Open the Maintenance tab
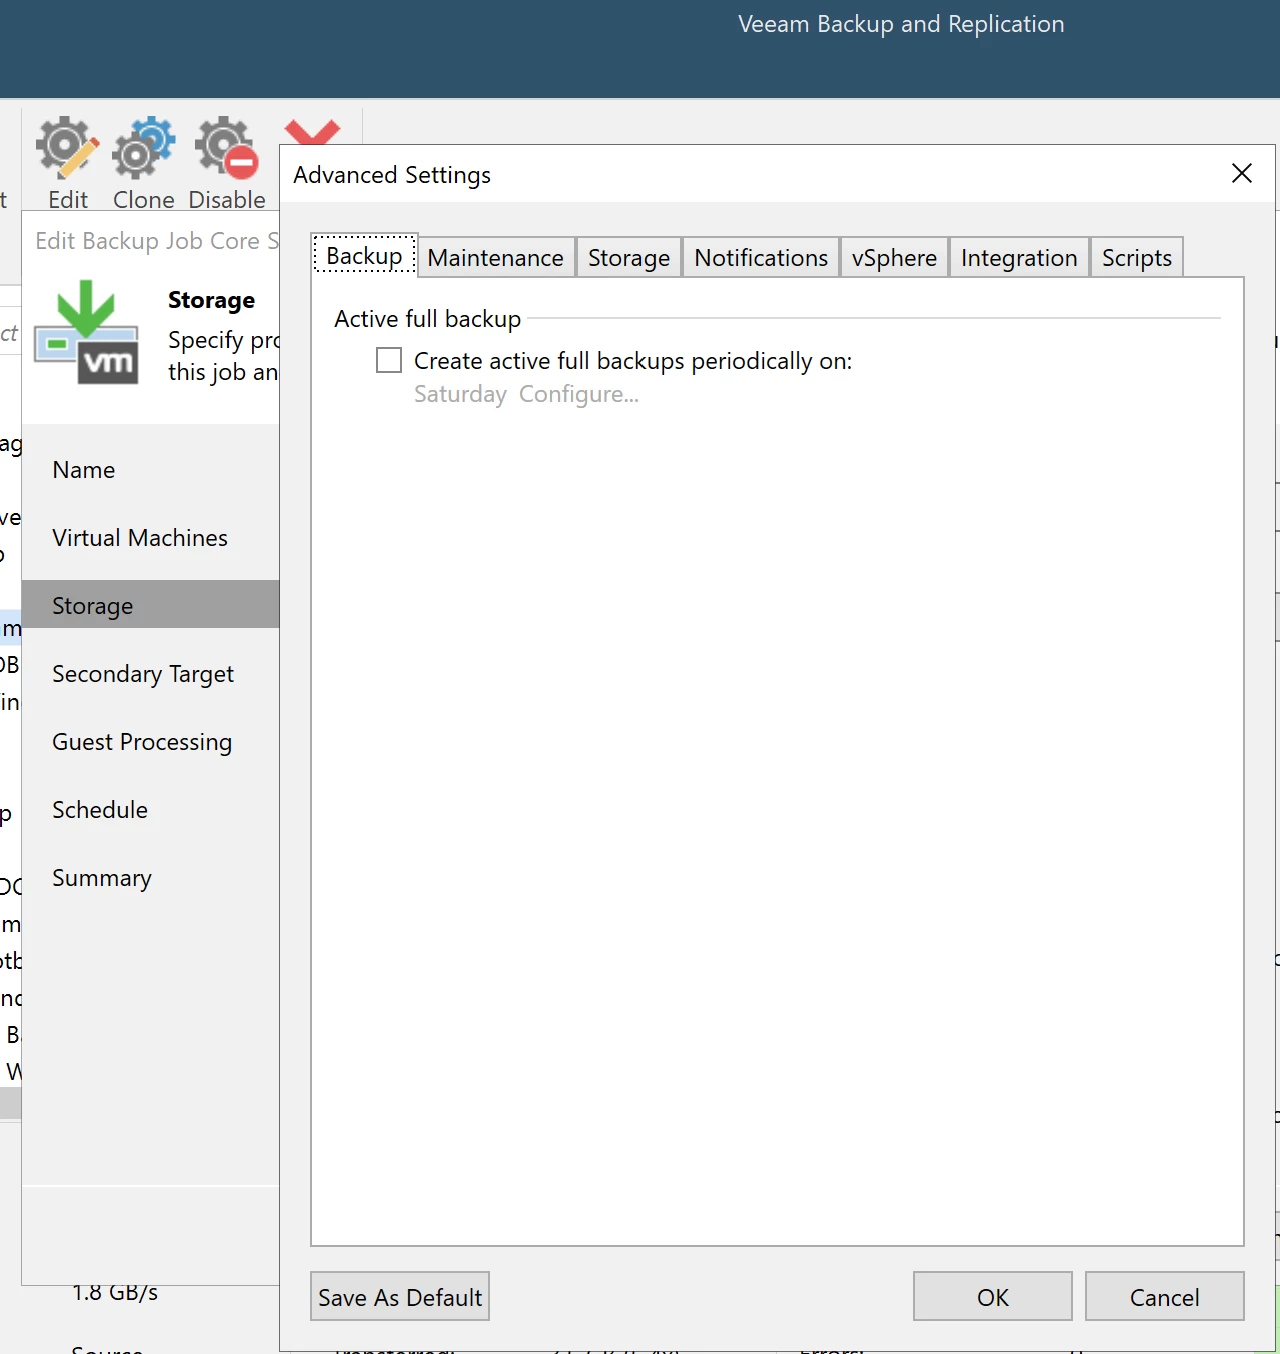Image resolution: width=1280 pixels, height=1354 pixels. (x=495, y=258)
